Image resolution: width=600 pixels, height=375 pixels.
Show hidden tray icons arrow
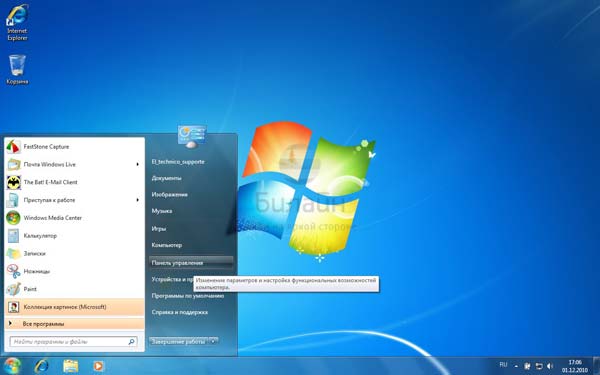516,366
